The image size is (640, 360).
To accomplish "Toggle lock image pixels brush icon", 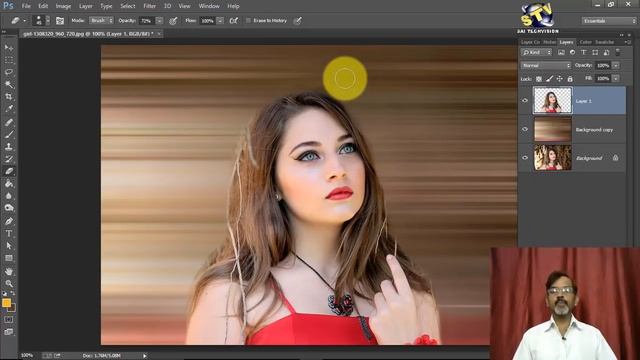I will 549,78.
